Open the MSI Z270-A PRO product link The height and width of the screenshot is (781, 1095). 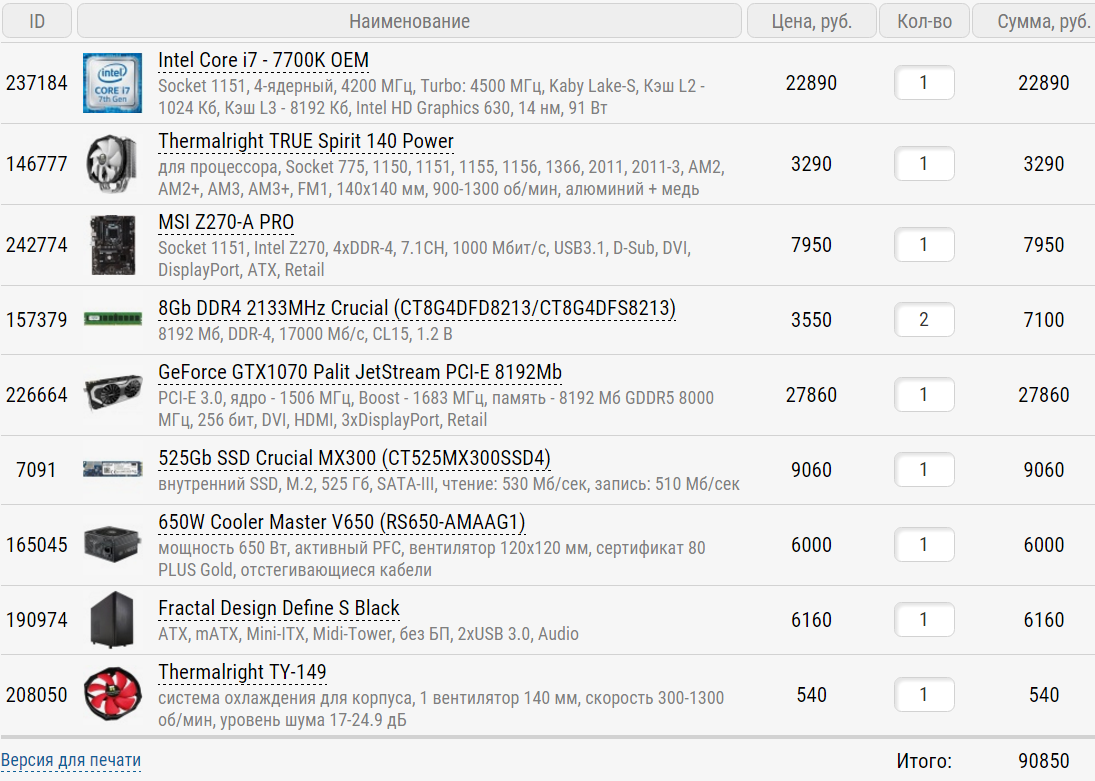point(226,223)
